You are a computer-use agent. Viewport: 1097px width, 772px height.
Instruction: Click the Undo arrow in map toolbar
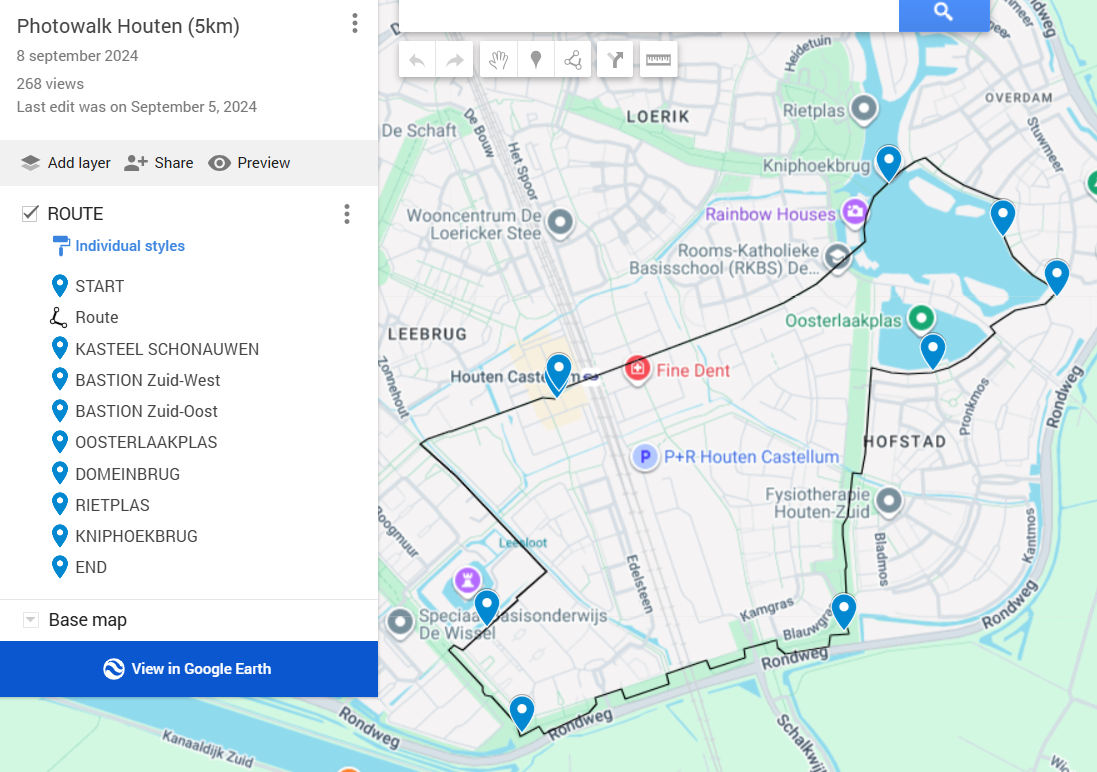point(417,60)
